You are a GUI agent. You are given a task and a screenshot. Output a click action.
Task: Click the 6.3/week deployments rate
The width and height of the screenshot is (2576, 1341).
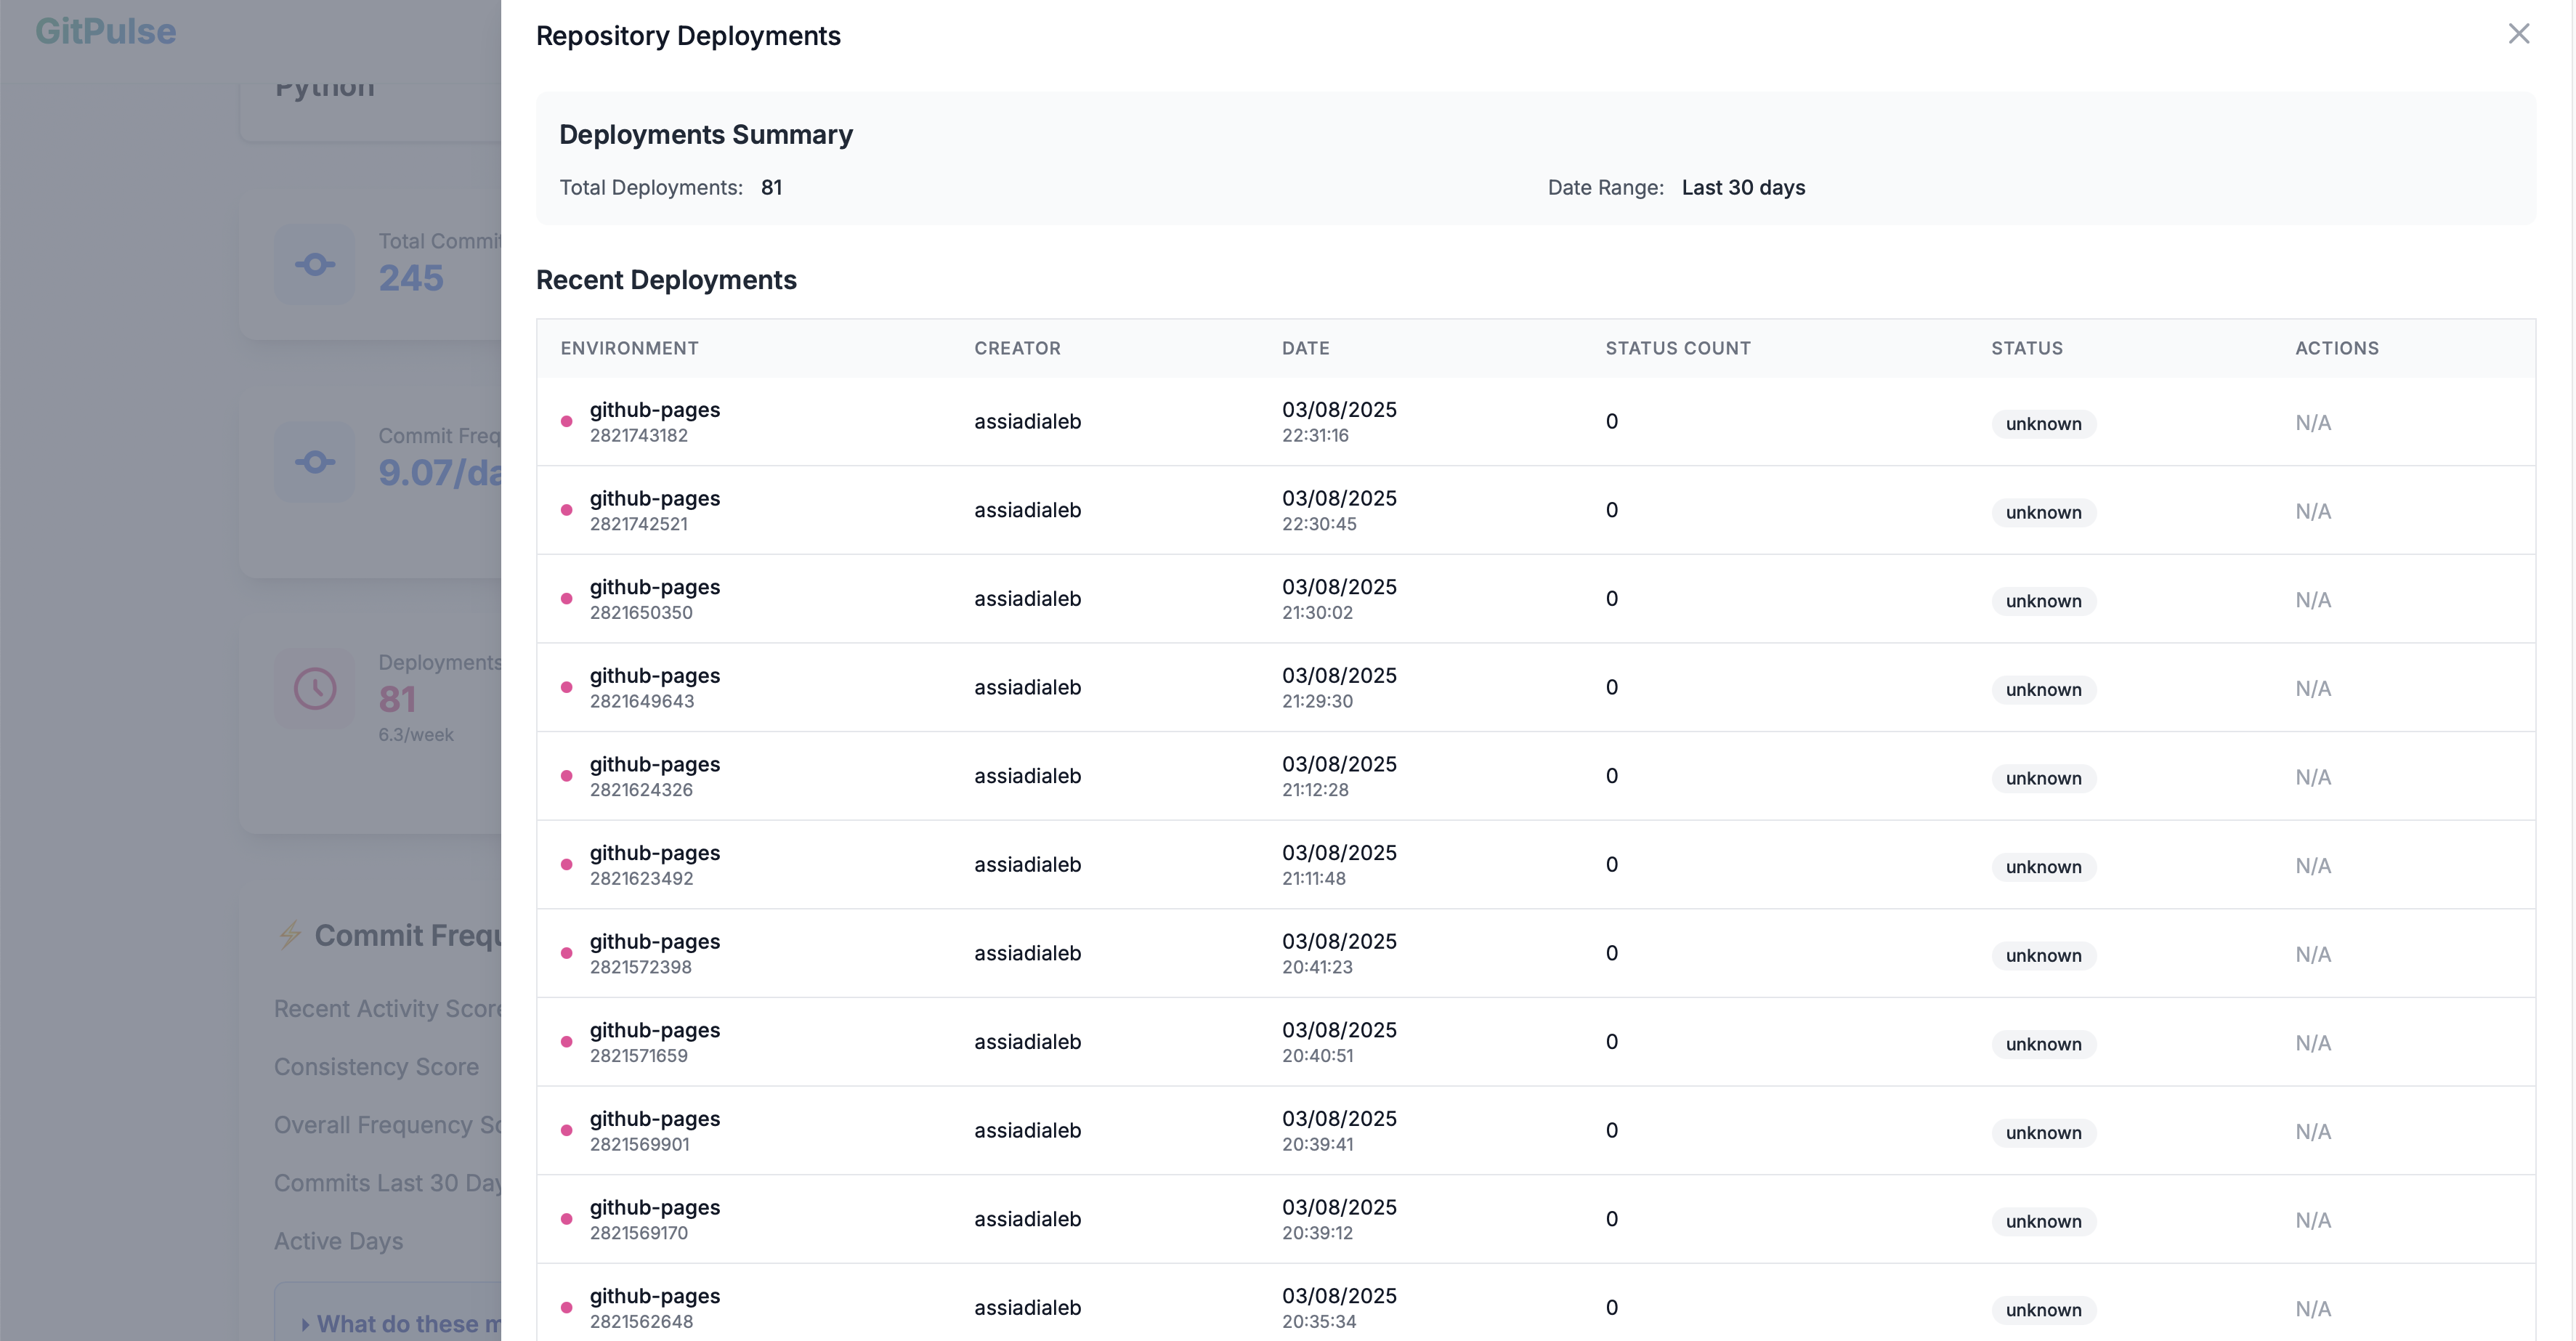coord(416,735)
